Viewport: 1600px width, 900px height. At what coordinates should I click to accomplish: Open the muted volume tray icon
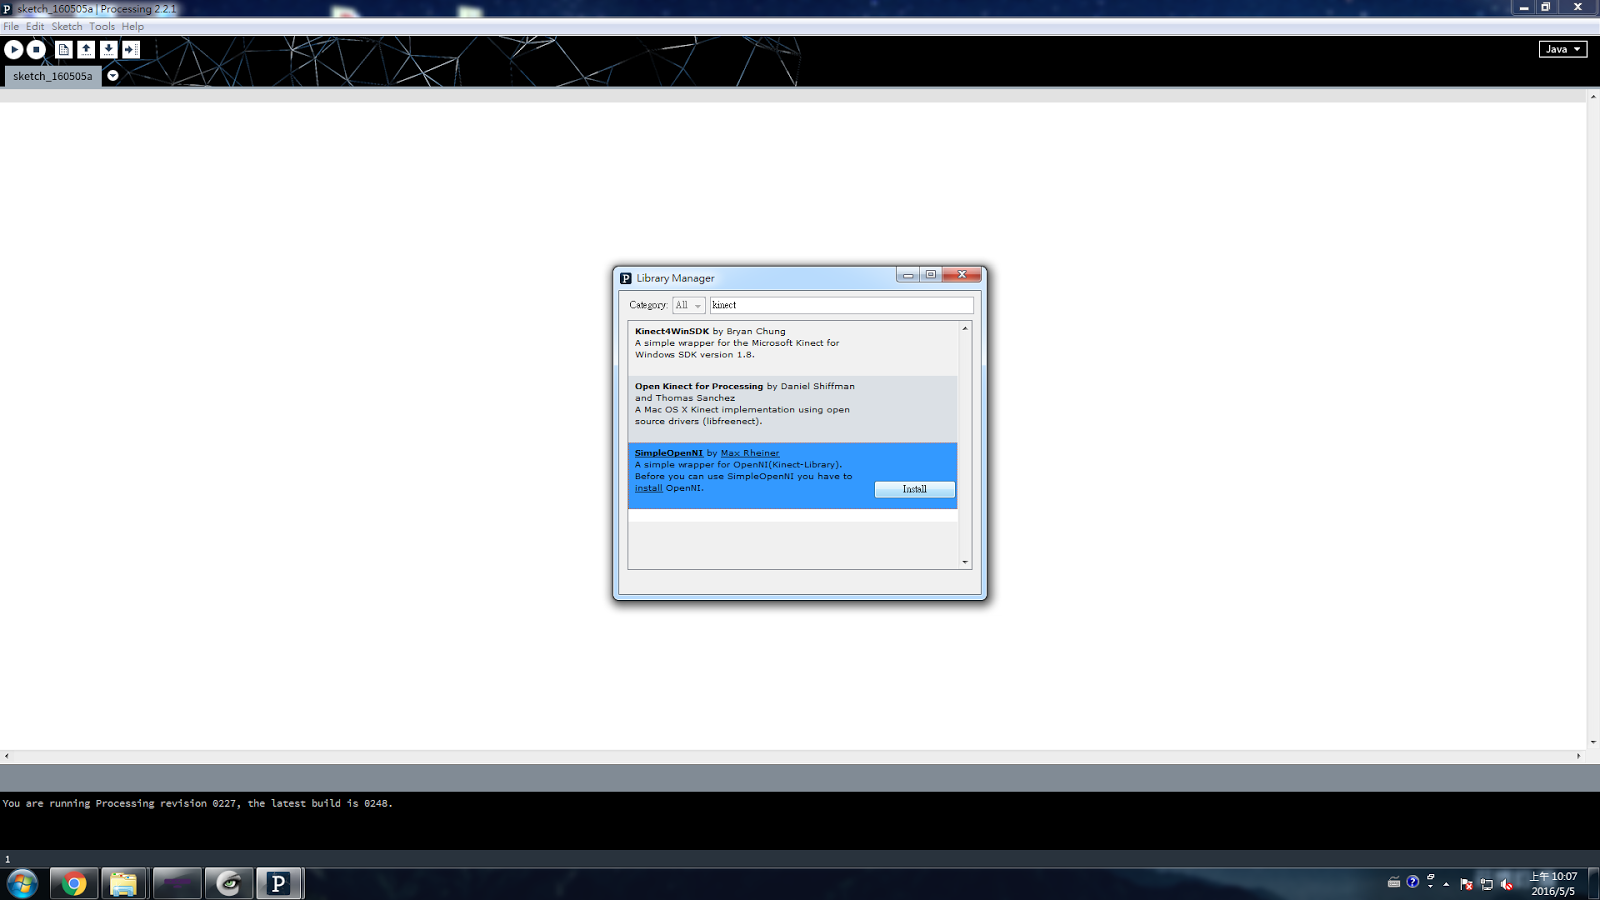point(1507,884)
